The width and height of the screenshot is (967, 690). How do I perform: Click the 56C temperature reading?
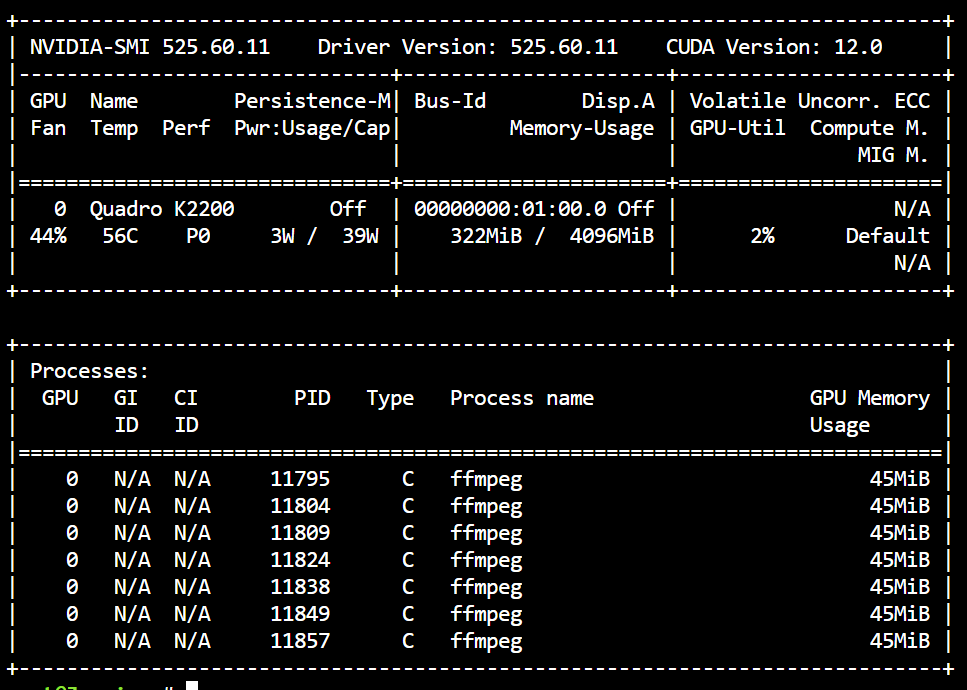tap(120, 236)
